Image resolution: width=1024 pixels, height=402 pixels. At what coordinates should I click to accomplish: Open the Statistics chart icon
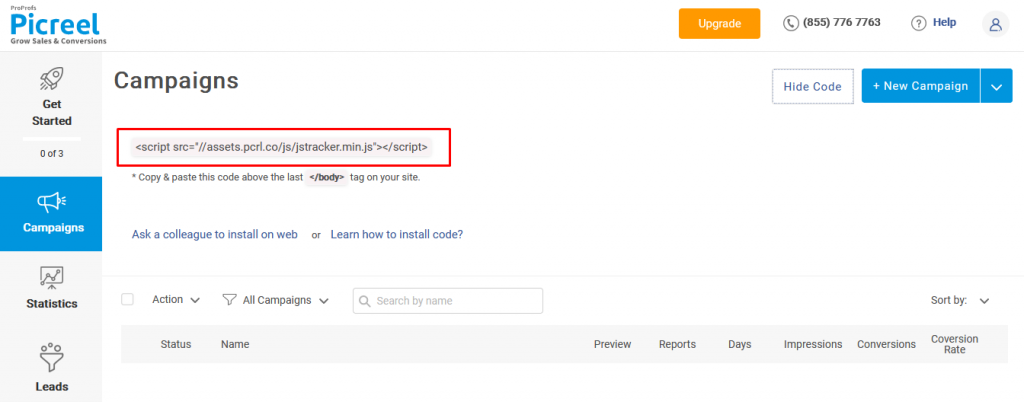pyautogui.click(x=51, y=278)
